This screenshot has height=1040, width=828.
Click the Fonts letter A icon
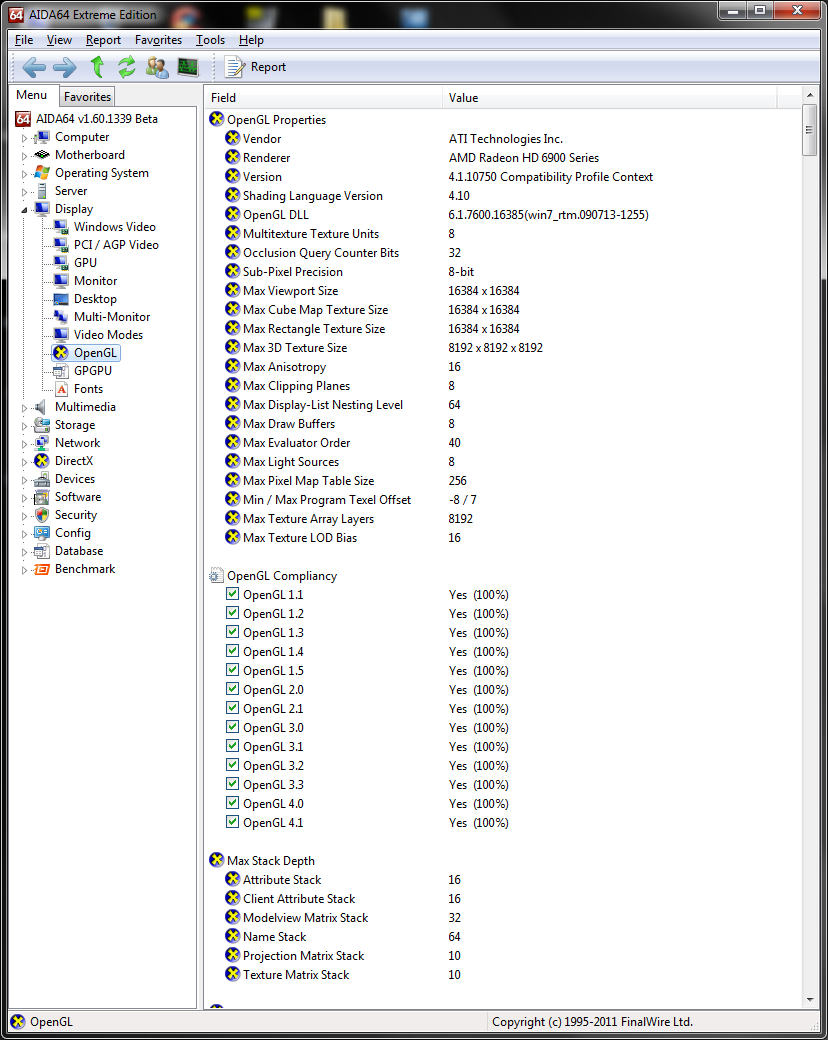[61, 389]
